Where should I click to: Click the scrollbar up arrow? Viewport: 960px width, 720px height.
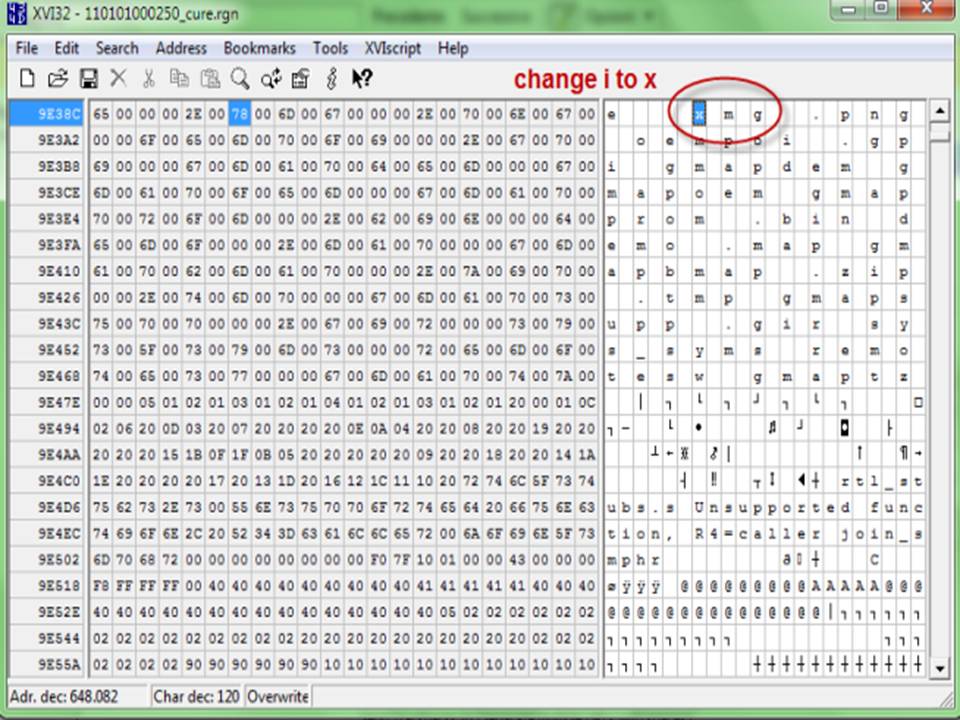click(x=939, y=111)
